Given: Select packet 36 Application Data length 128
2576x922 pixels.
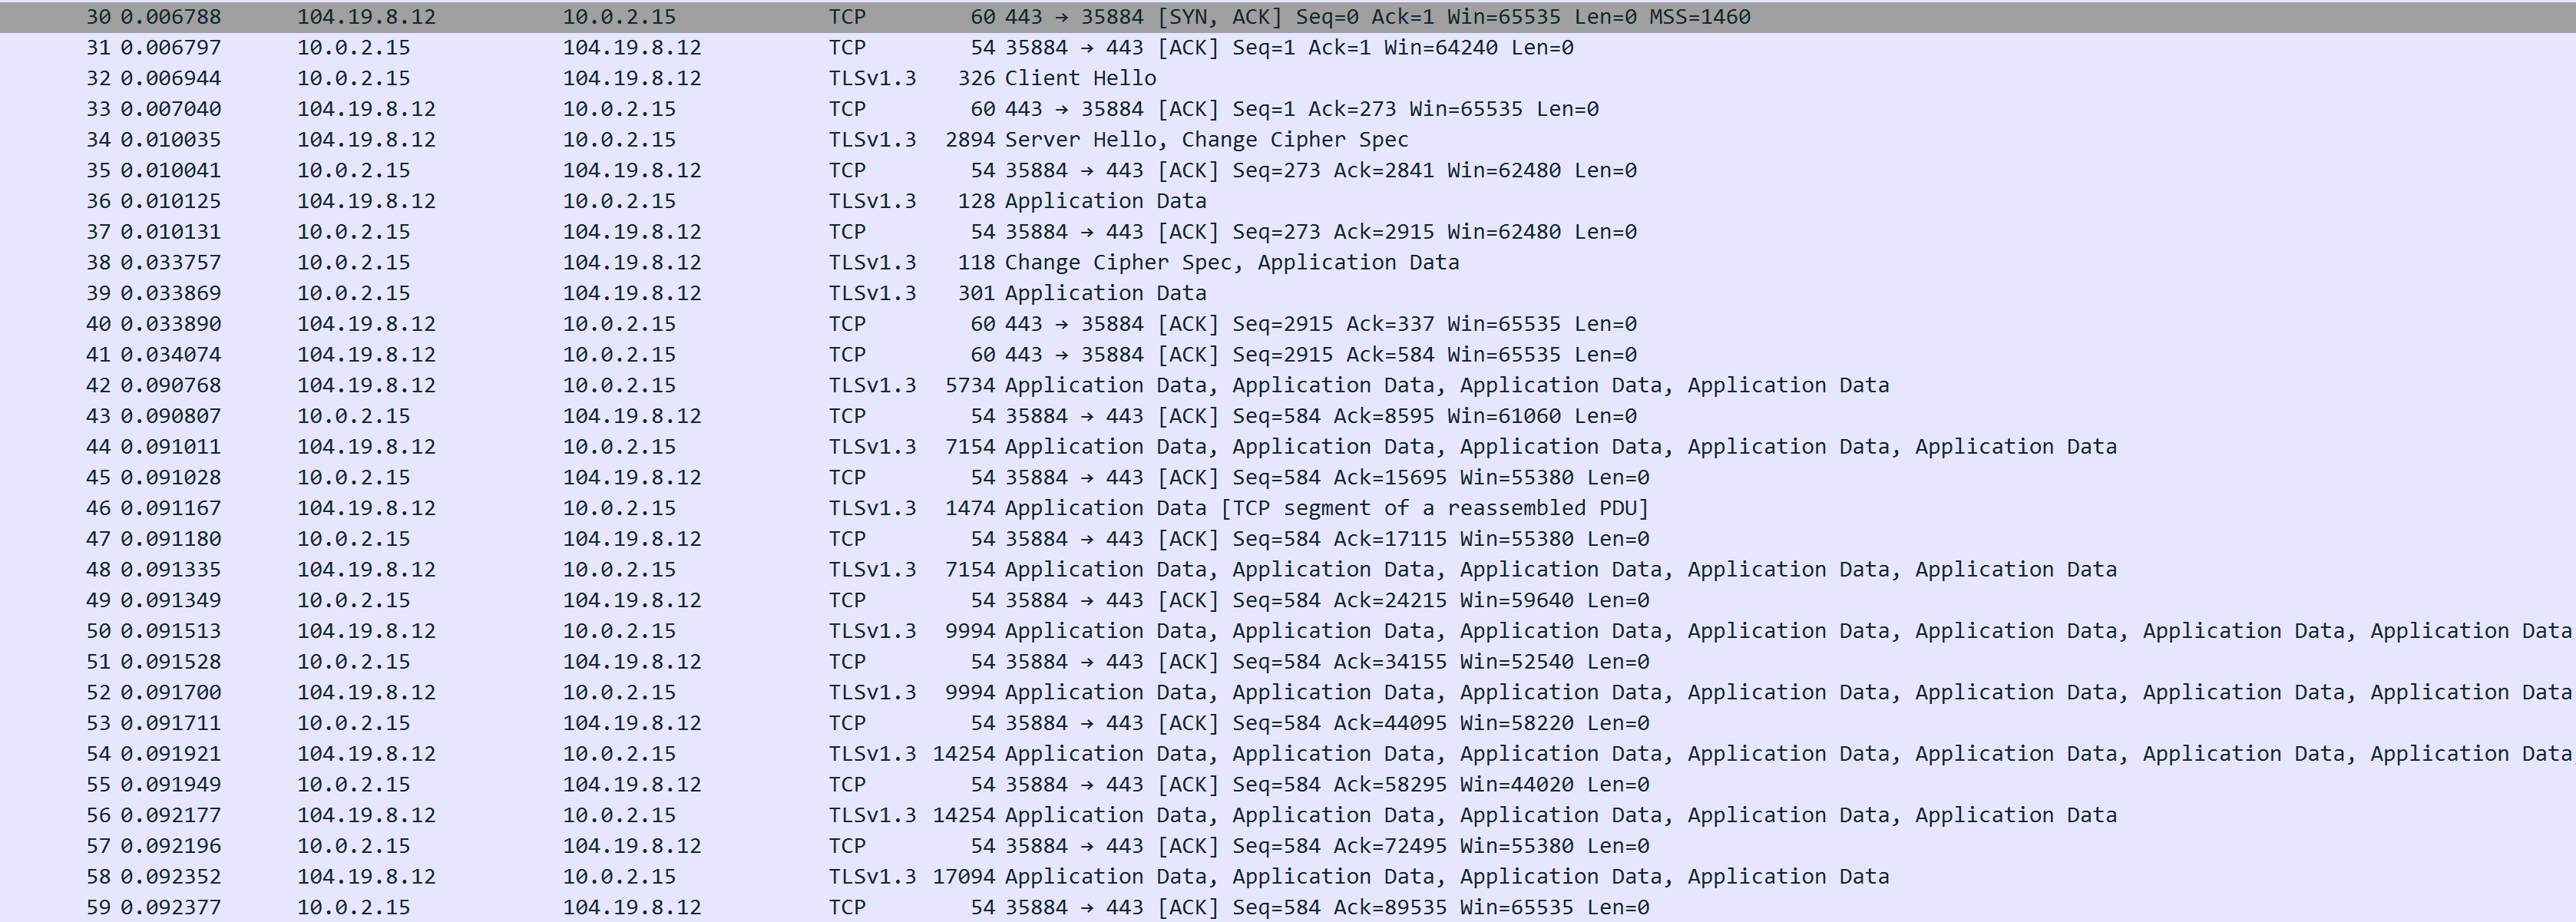Looking at the screenshot, I should pos(1288,201).
